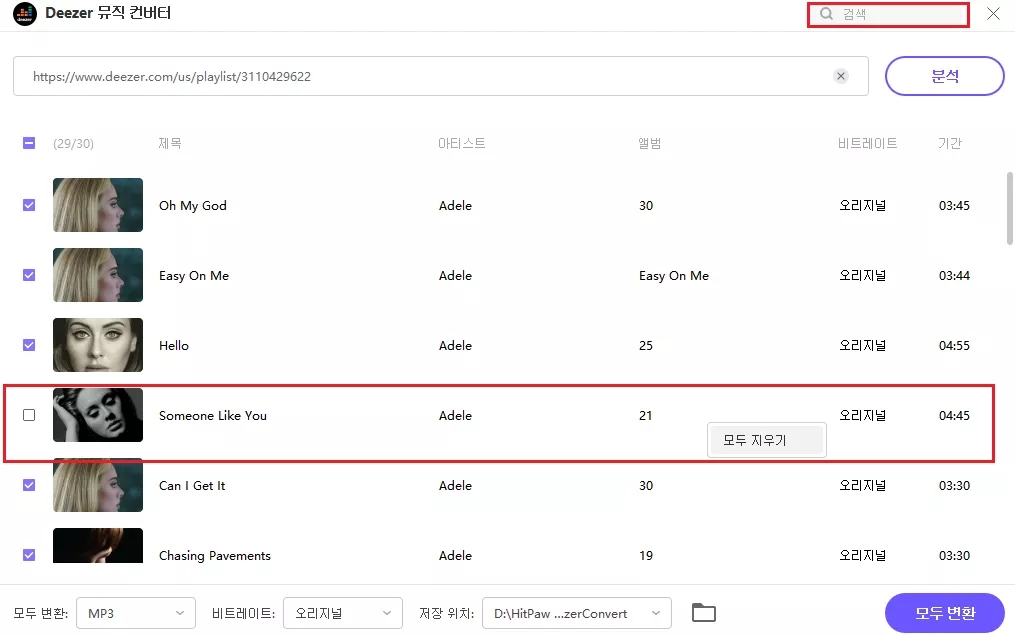
Task: Select the Can I Get It title
Action: (192, 485)
